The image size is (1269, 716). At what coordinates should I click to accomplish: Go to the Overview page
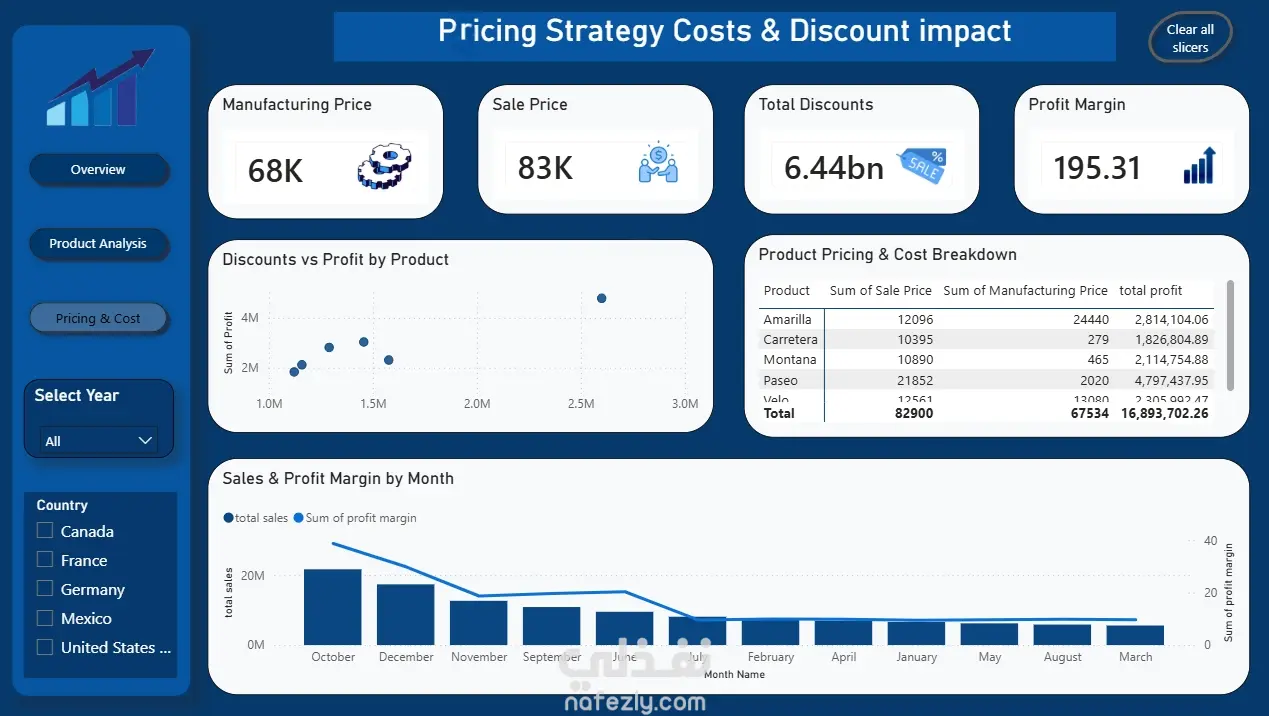point(98,170)
